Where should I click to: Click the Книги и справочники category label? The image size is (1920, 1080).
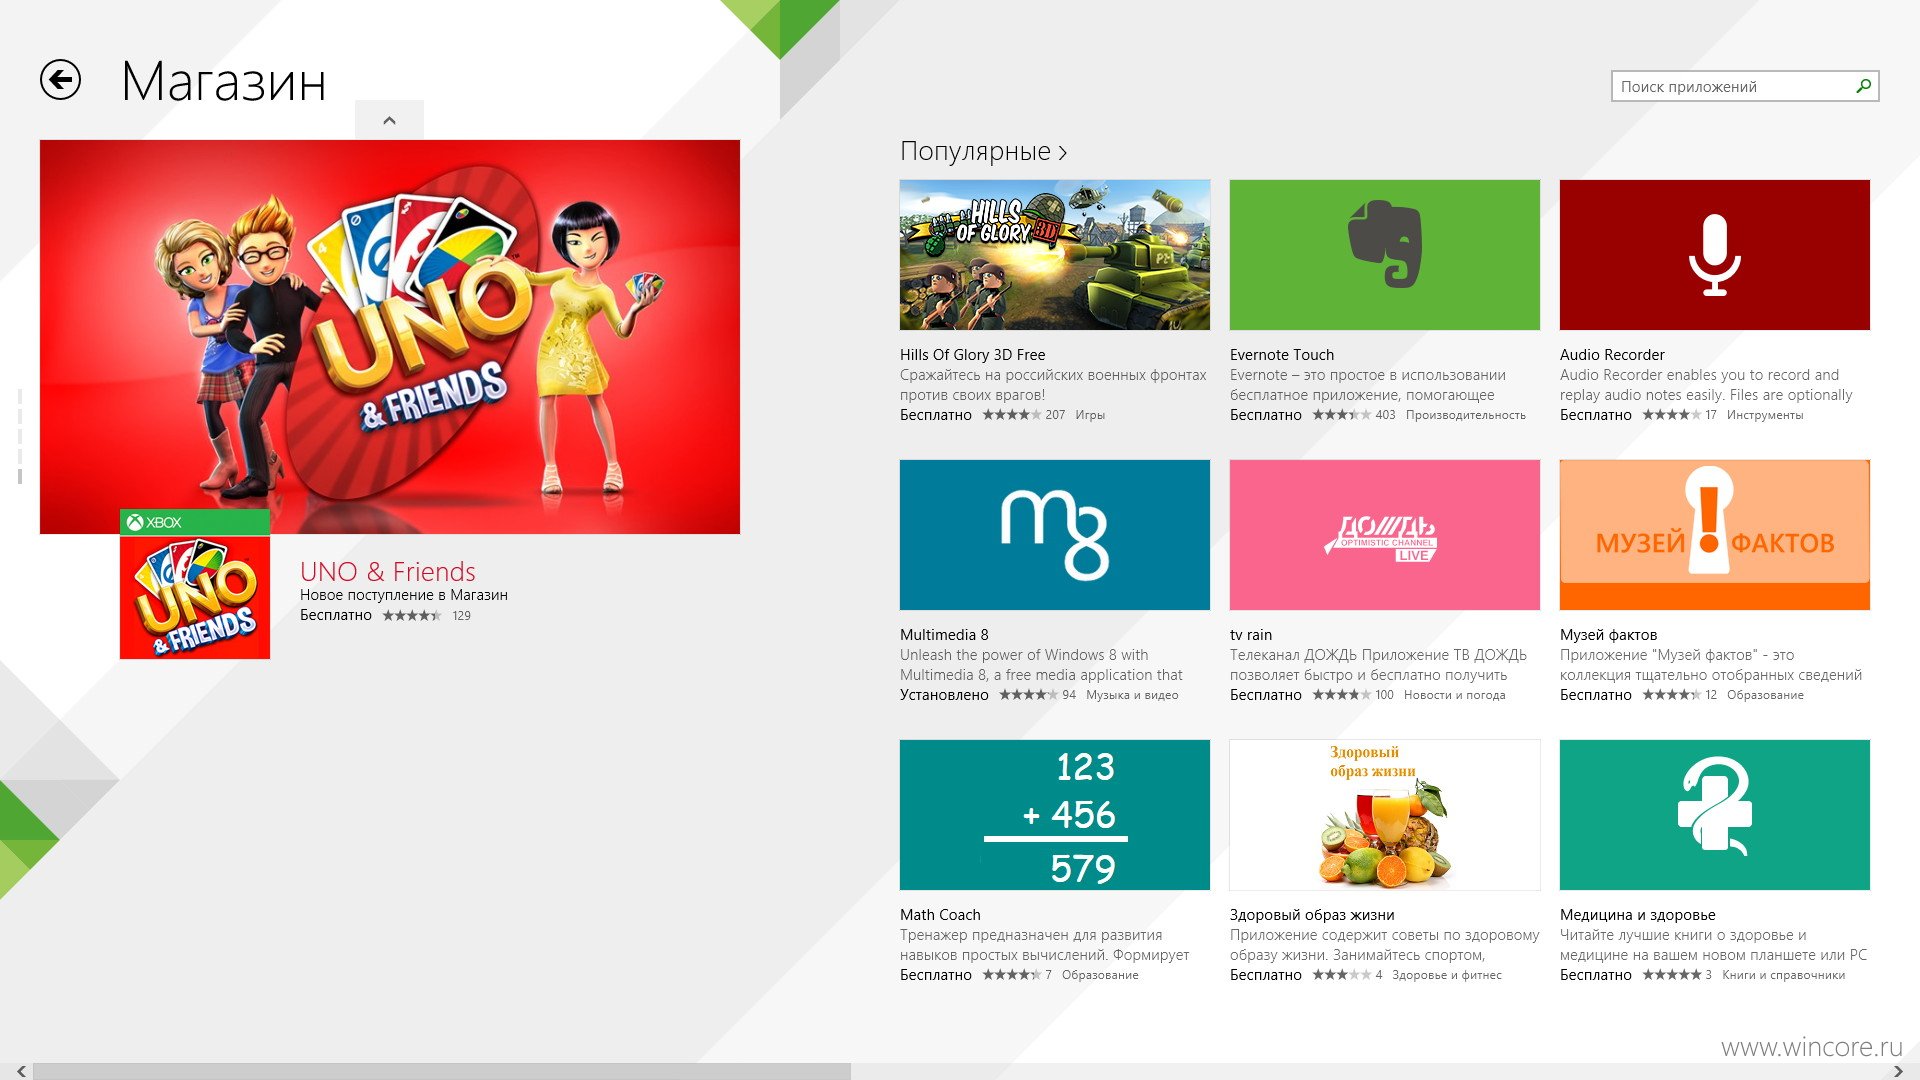(x=1783, y=974)
